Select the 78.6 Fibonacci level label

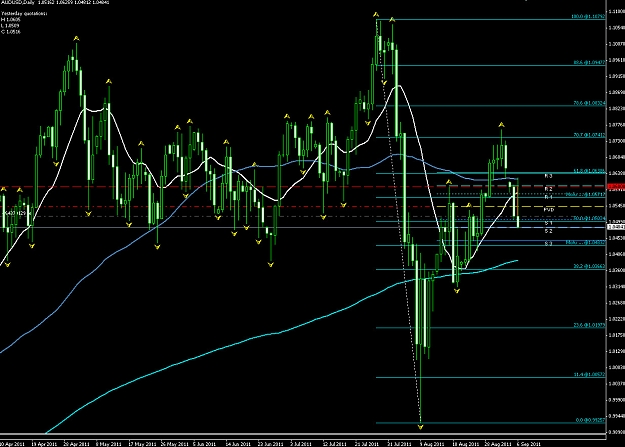point(590,103)
